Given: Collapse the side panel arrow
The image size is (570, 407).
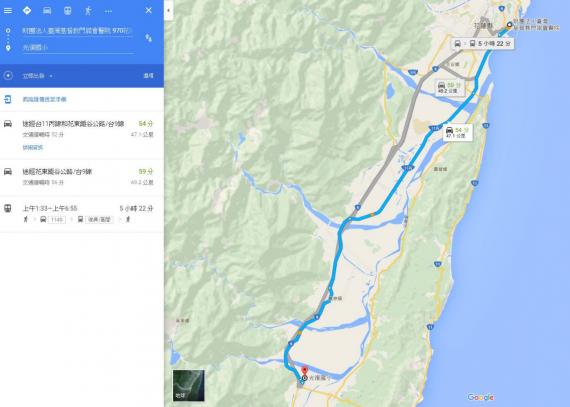Looking at the screenshot, I should 168,10.
